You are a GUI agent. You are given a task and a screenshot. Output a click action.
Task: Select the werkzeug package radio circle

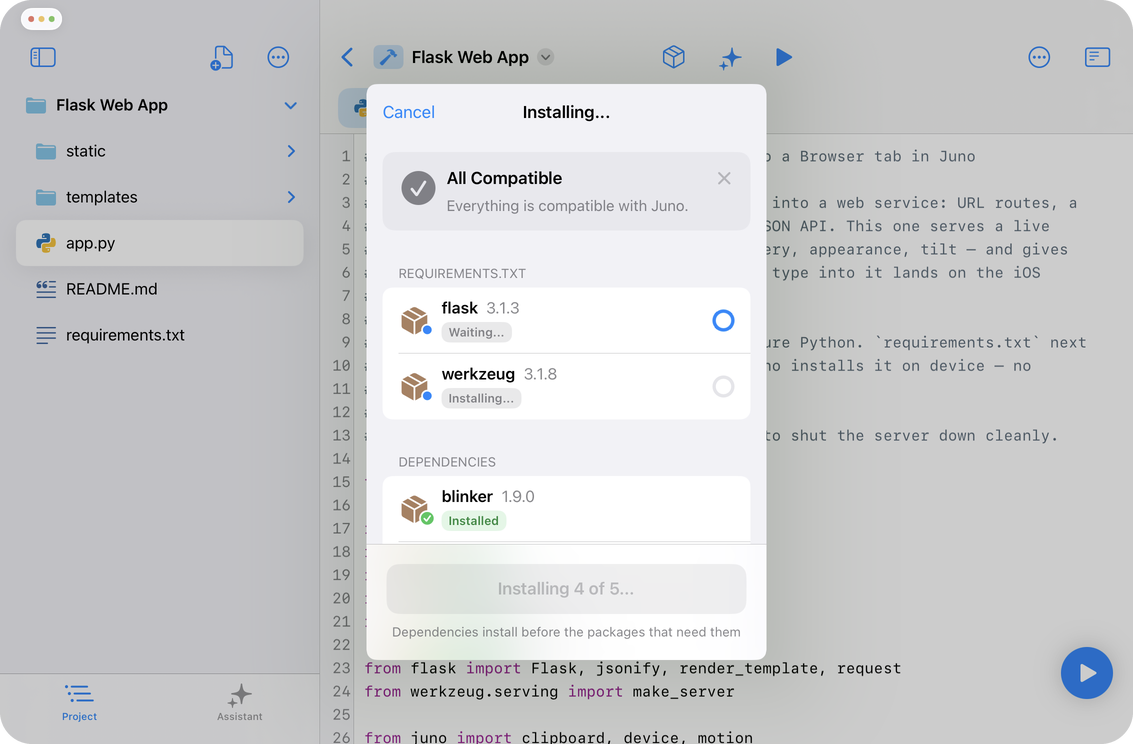(x=723, y=386)
